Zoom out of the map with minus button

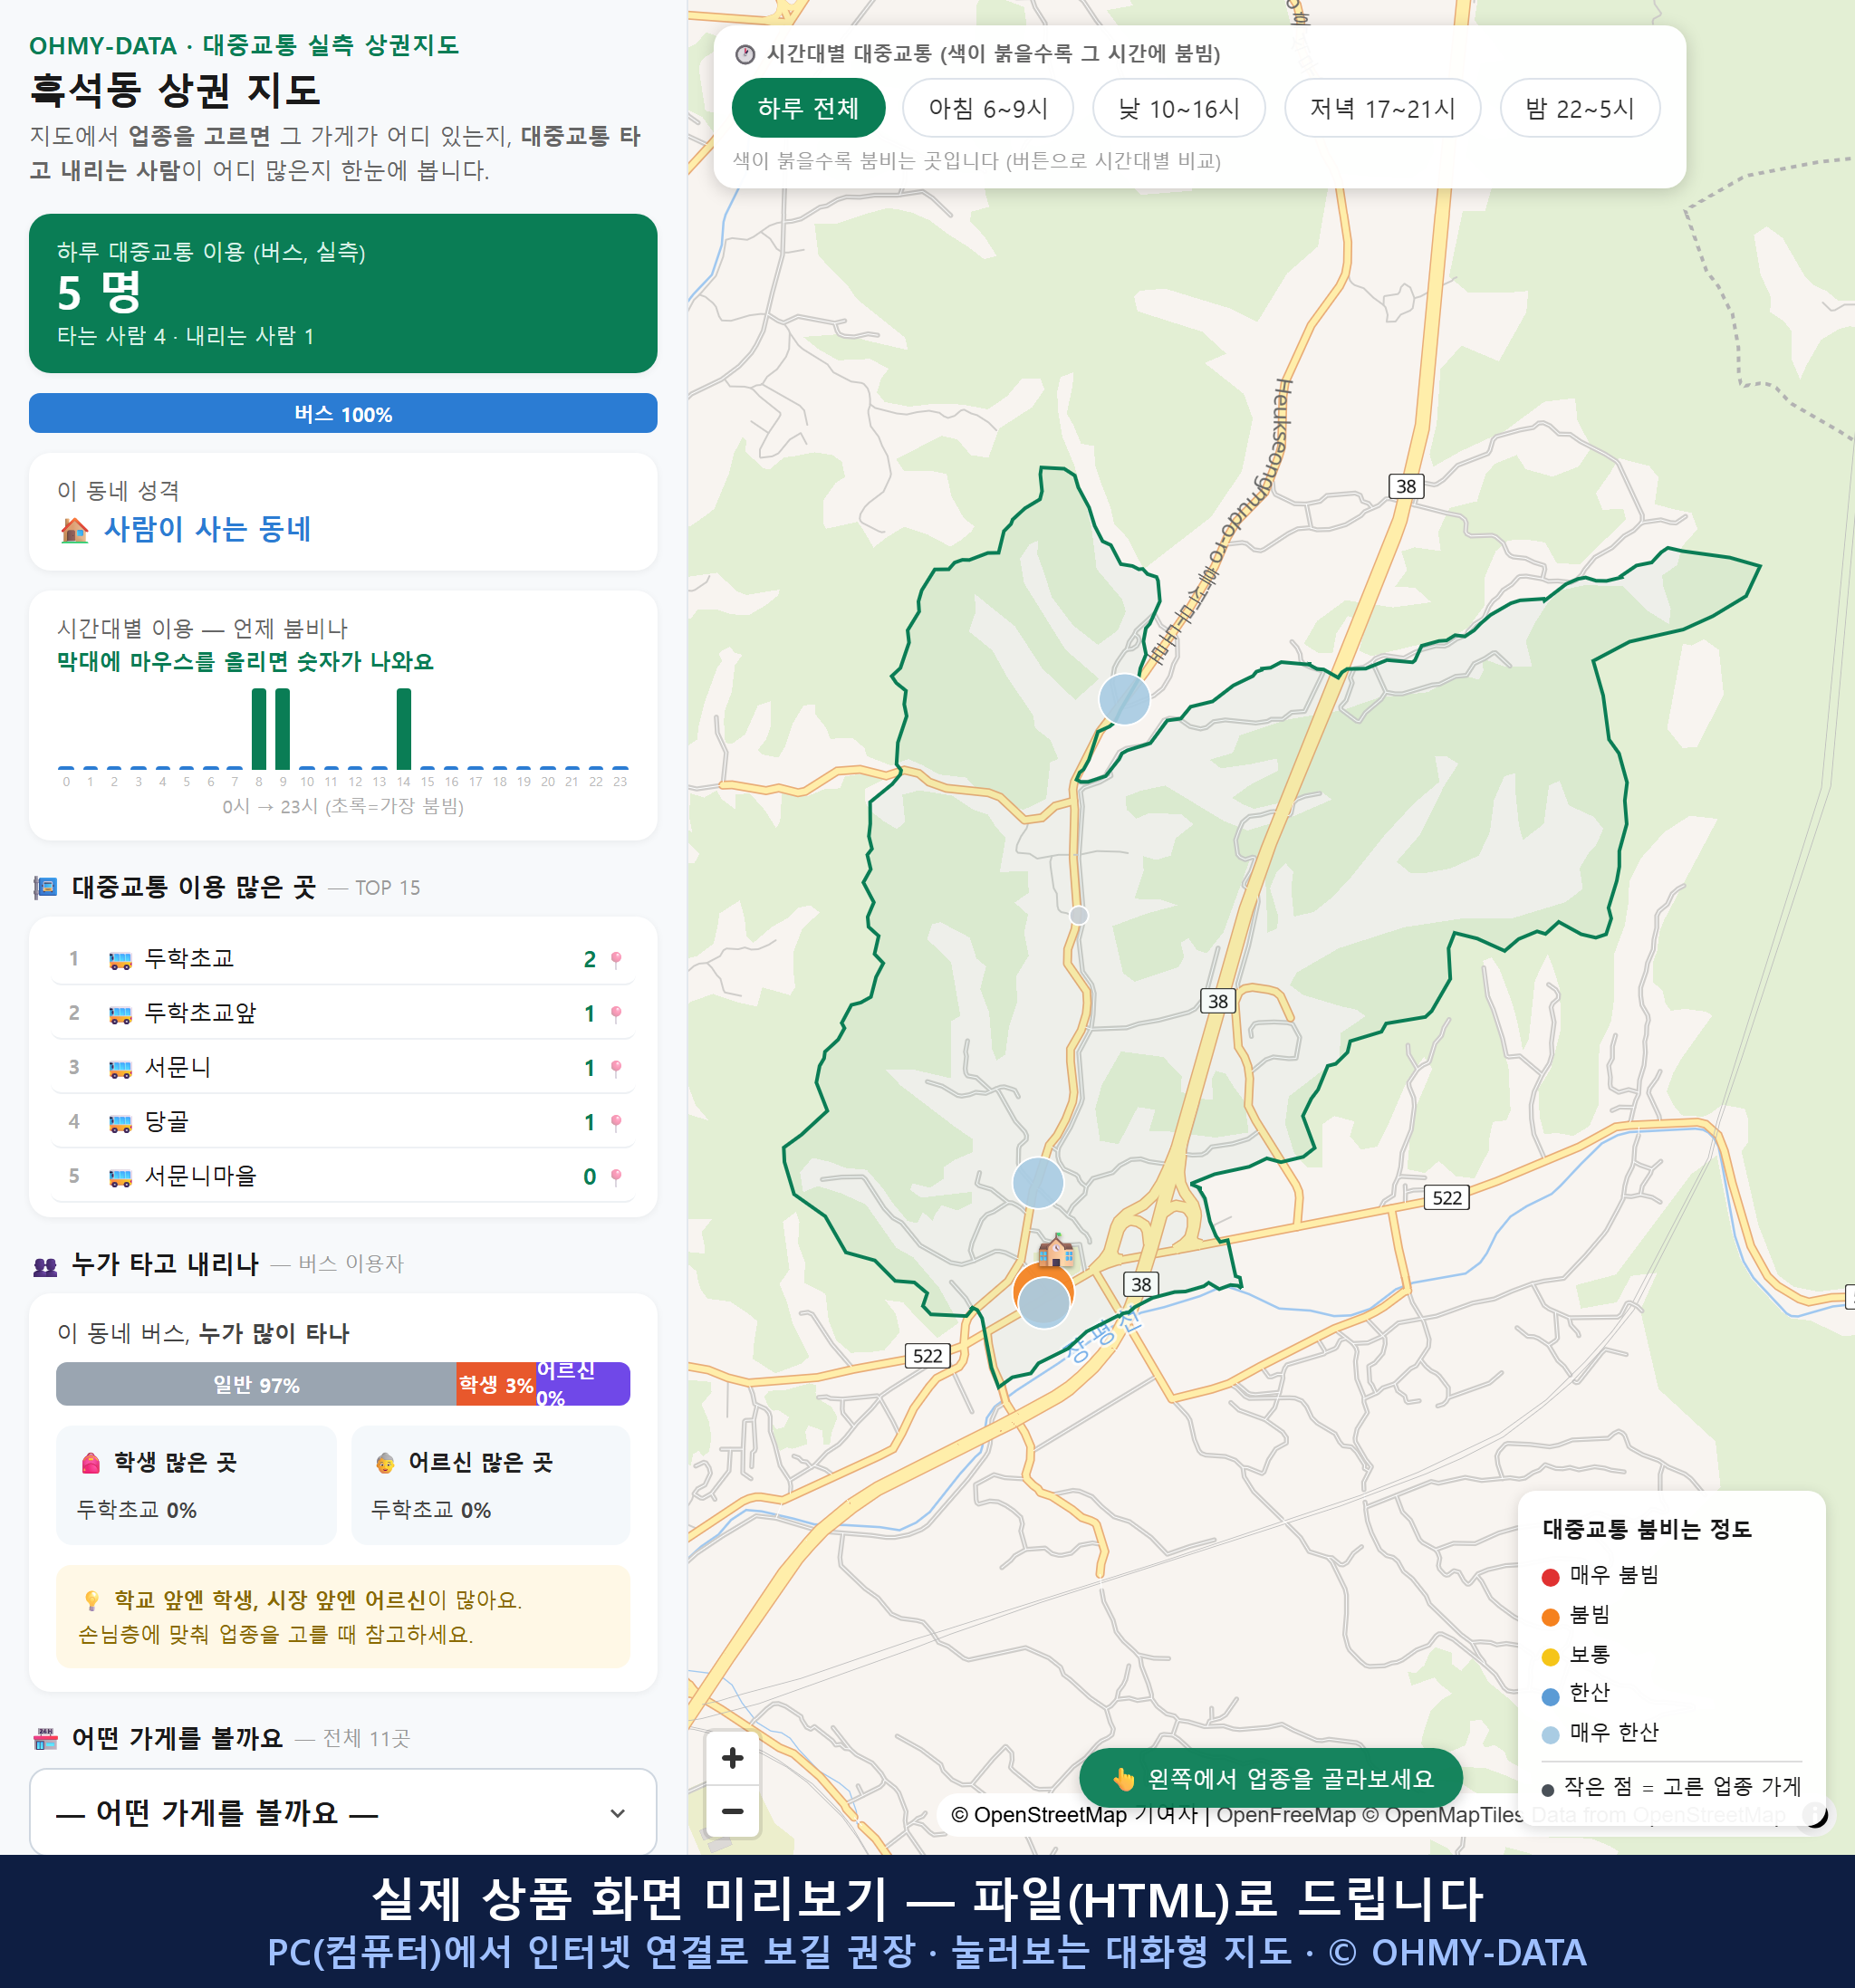point(732,1811)
